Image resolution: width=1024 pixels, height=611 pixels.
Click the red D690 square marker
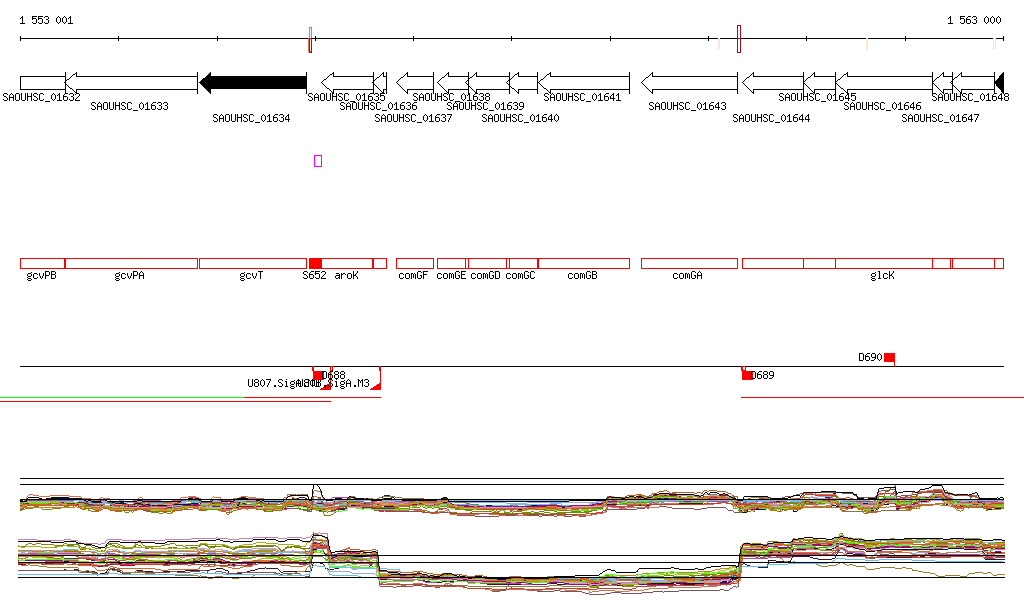(889, 357)
